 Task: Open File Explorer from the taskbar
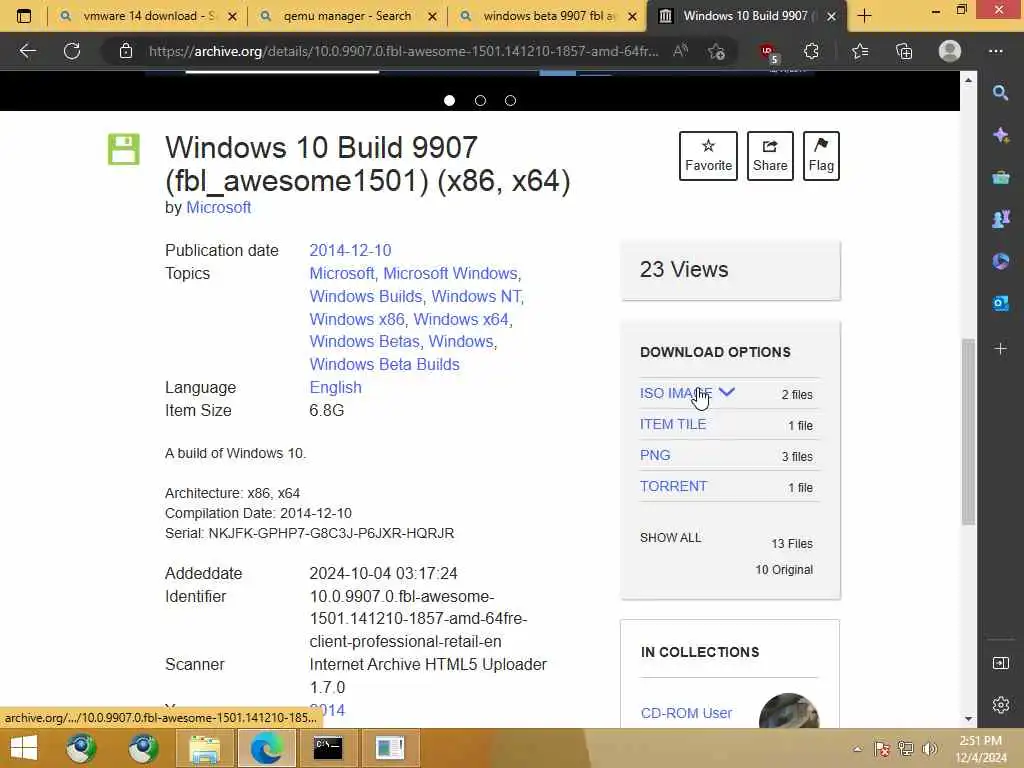(204, 748)
